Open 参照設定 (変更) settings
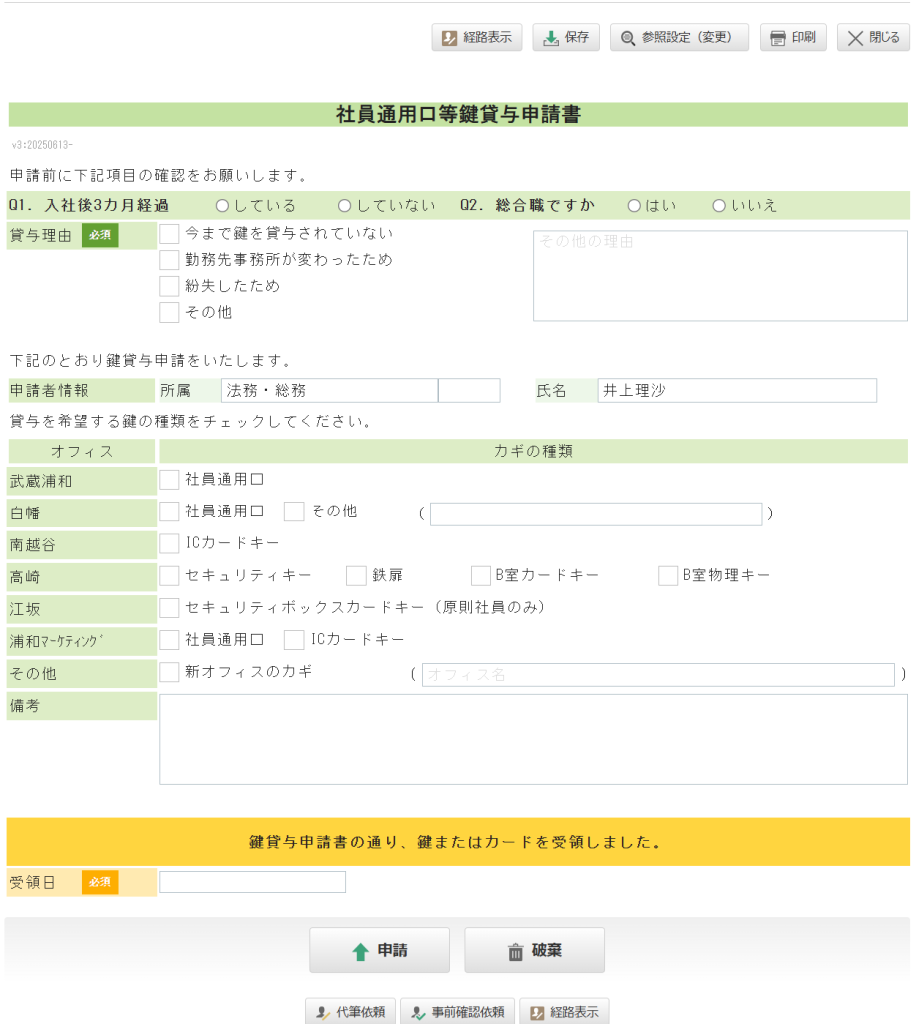 tap(680, 38)
